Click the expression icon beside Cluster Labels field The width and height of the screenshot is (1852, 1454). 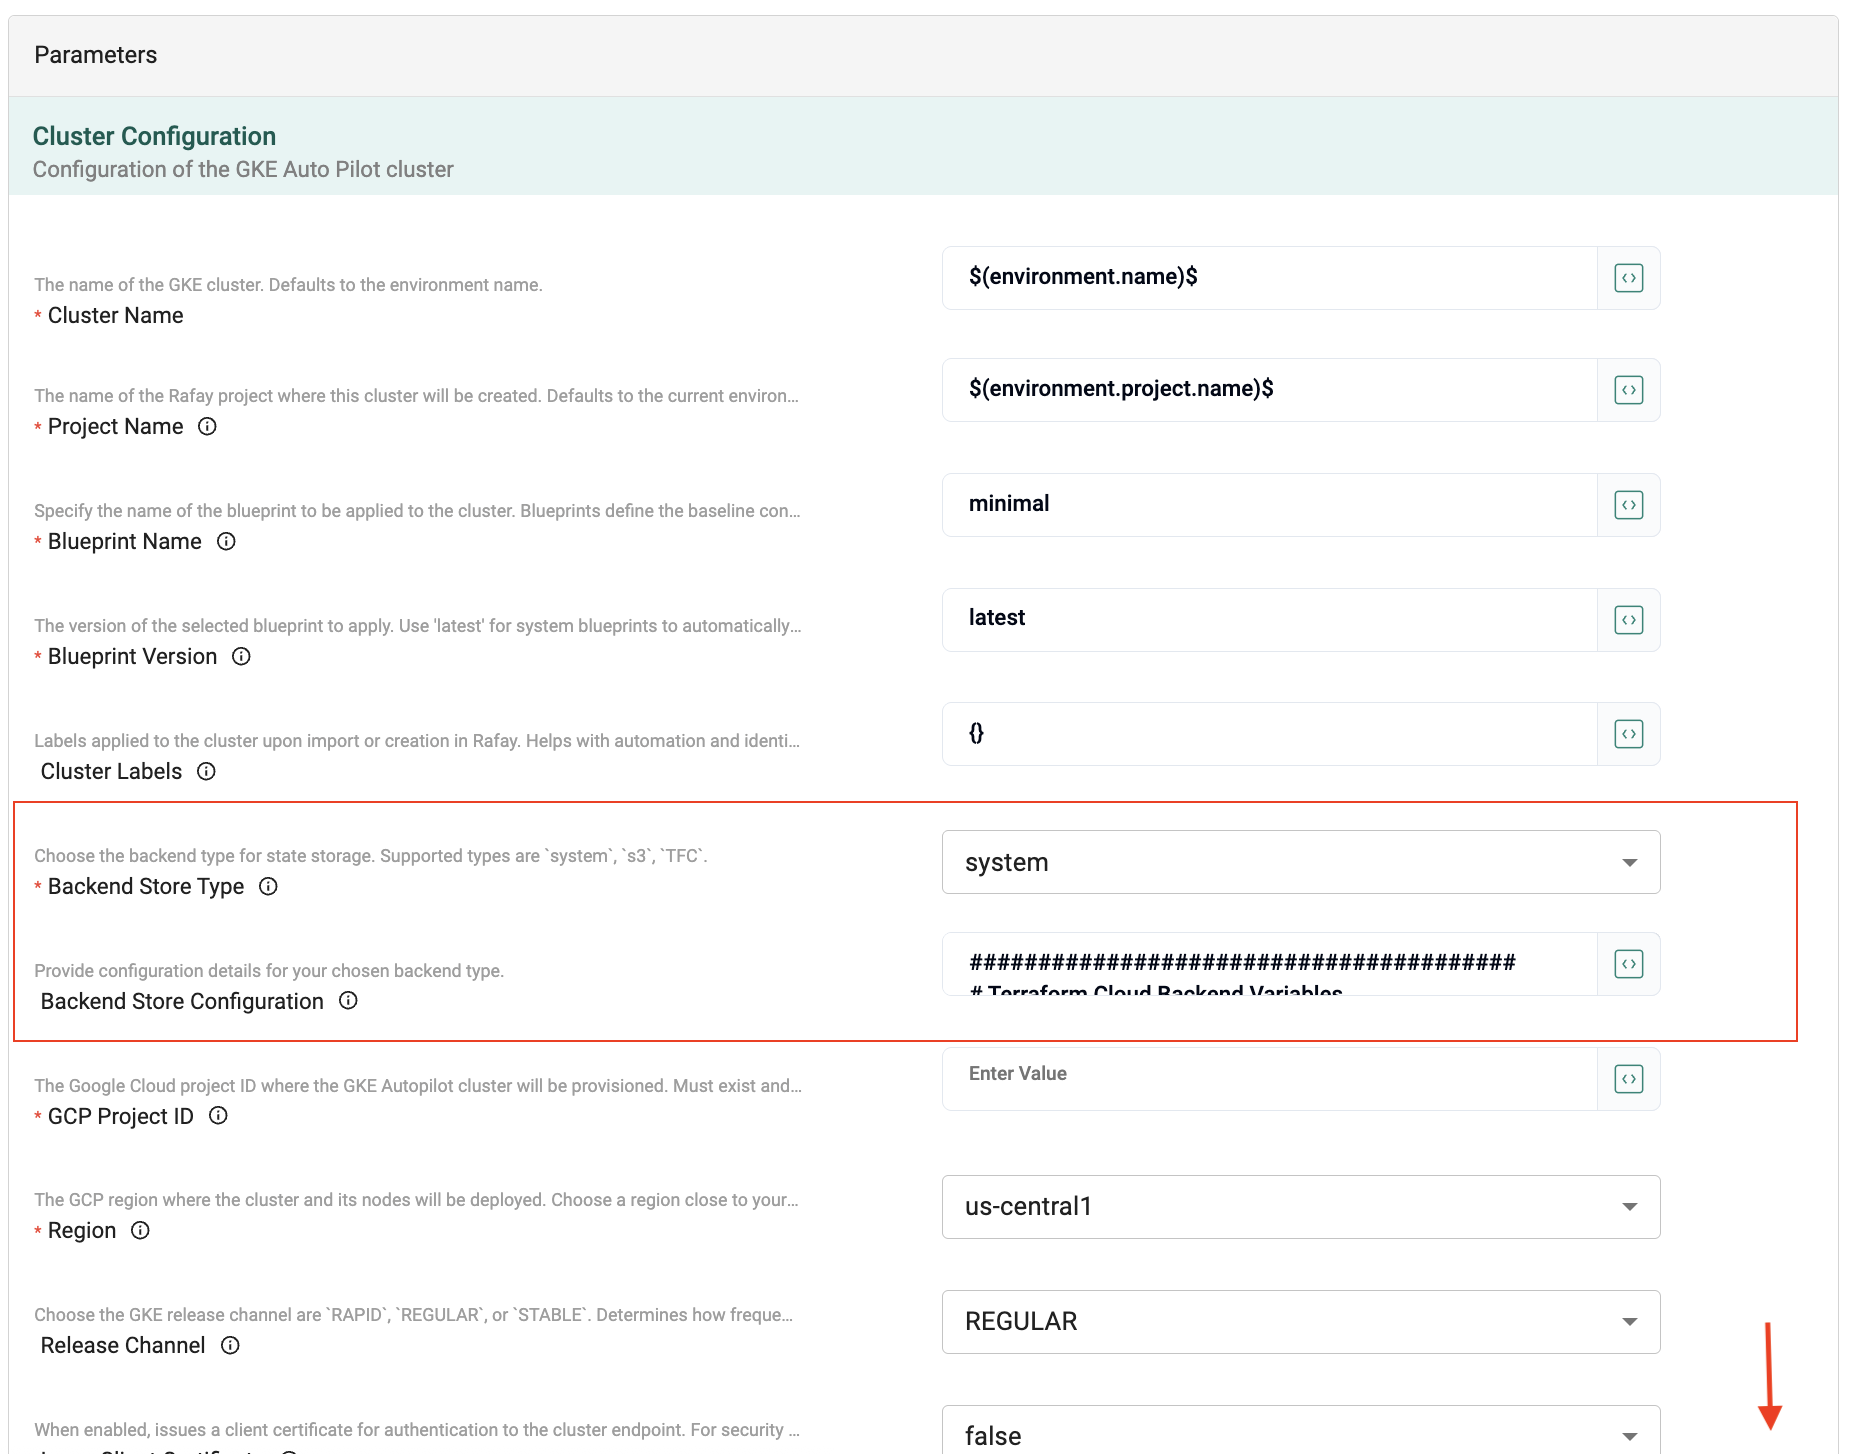1628,734
